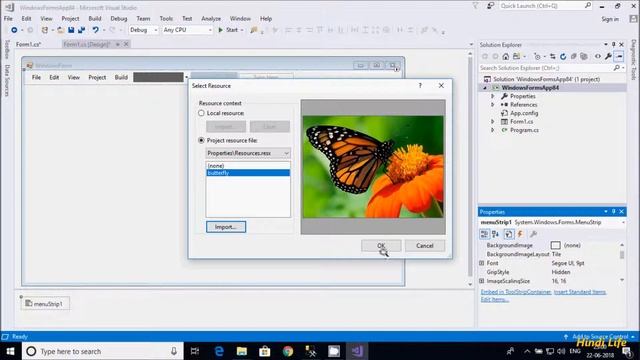Click the help question mark in Select Resource dialog
Image resolution: width=640 pixels, height=360 pixels.
[x=420, y=85]
